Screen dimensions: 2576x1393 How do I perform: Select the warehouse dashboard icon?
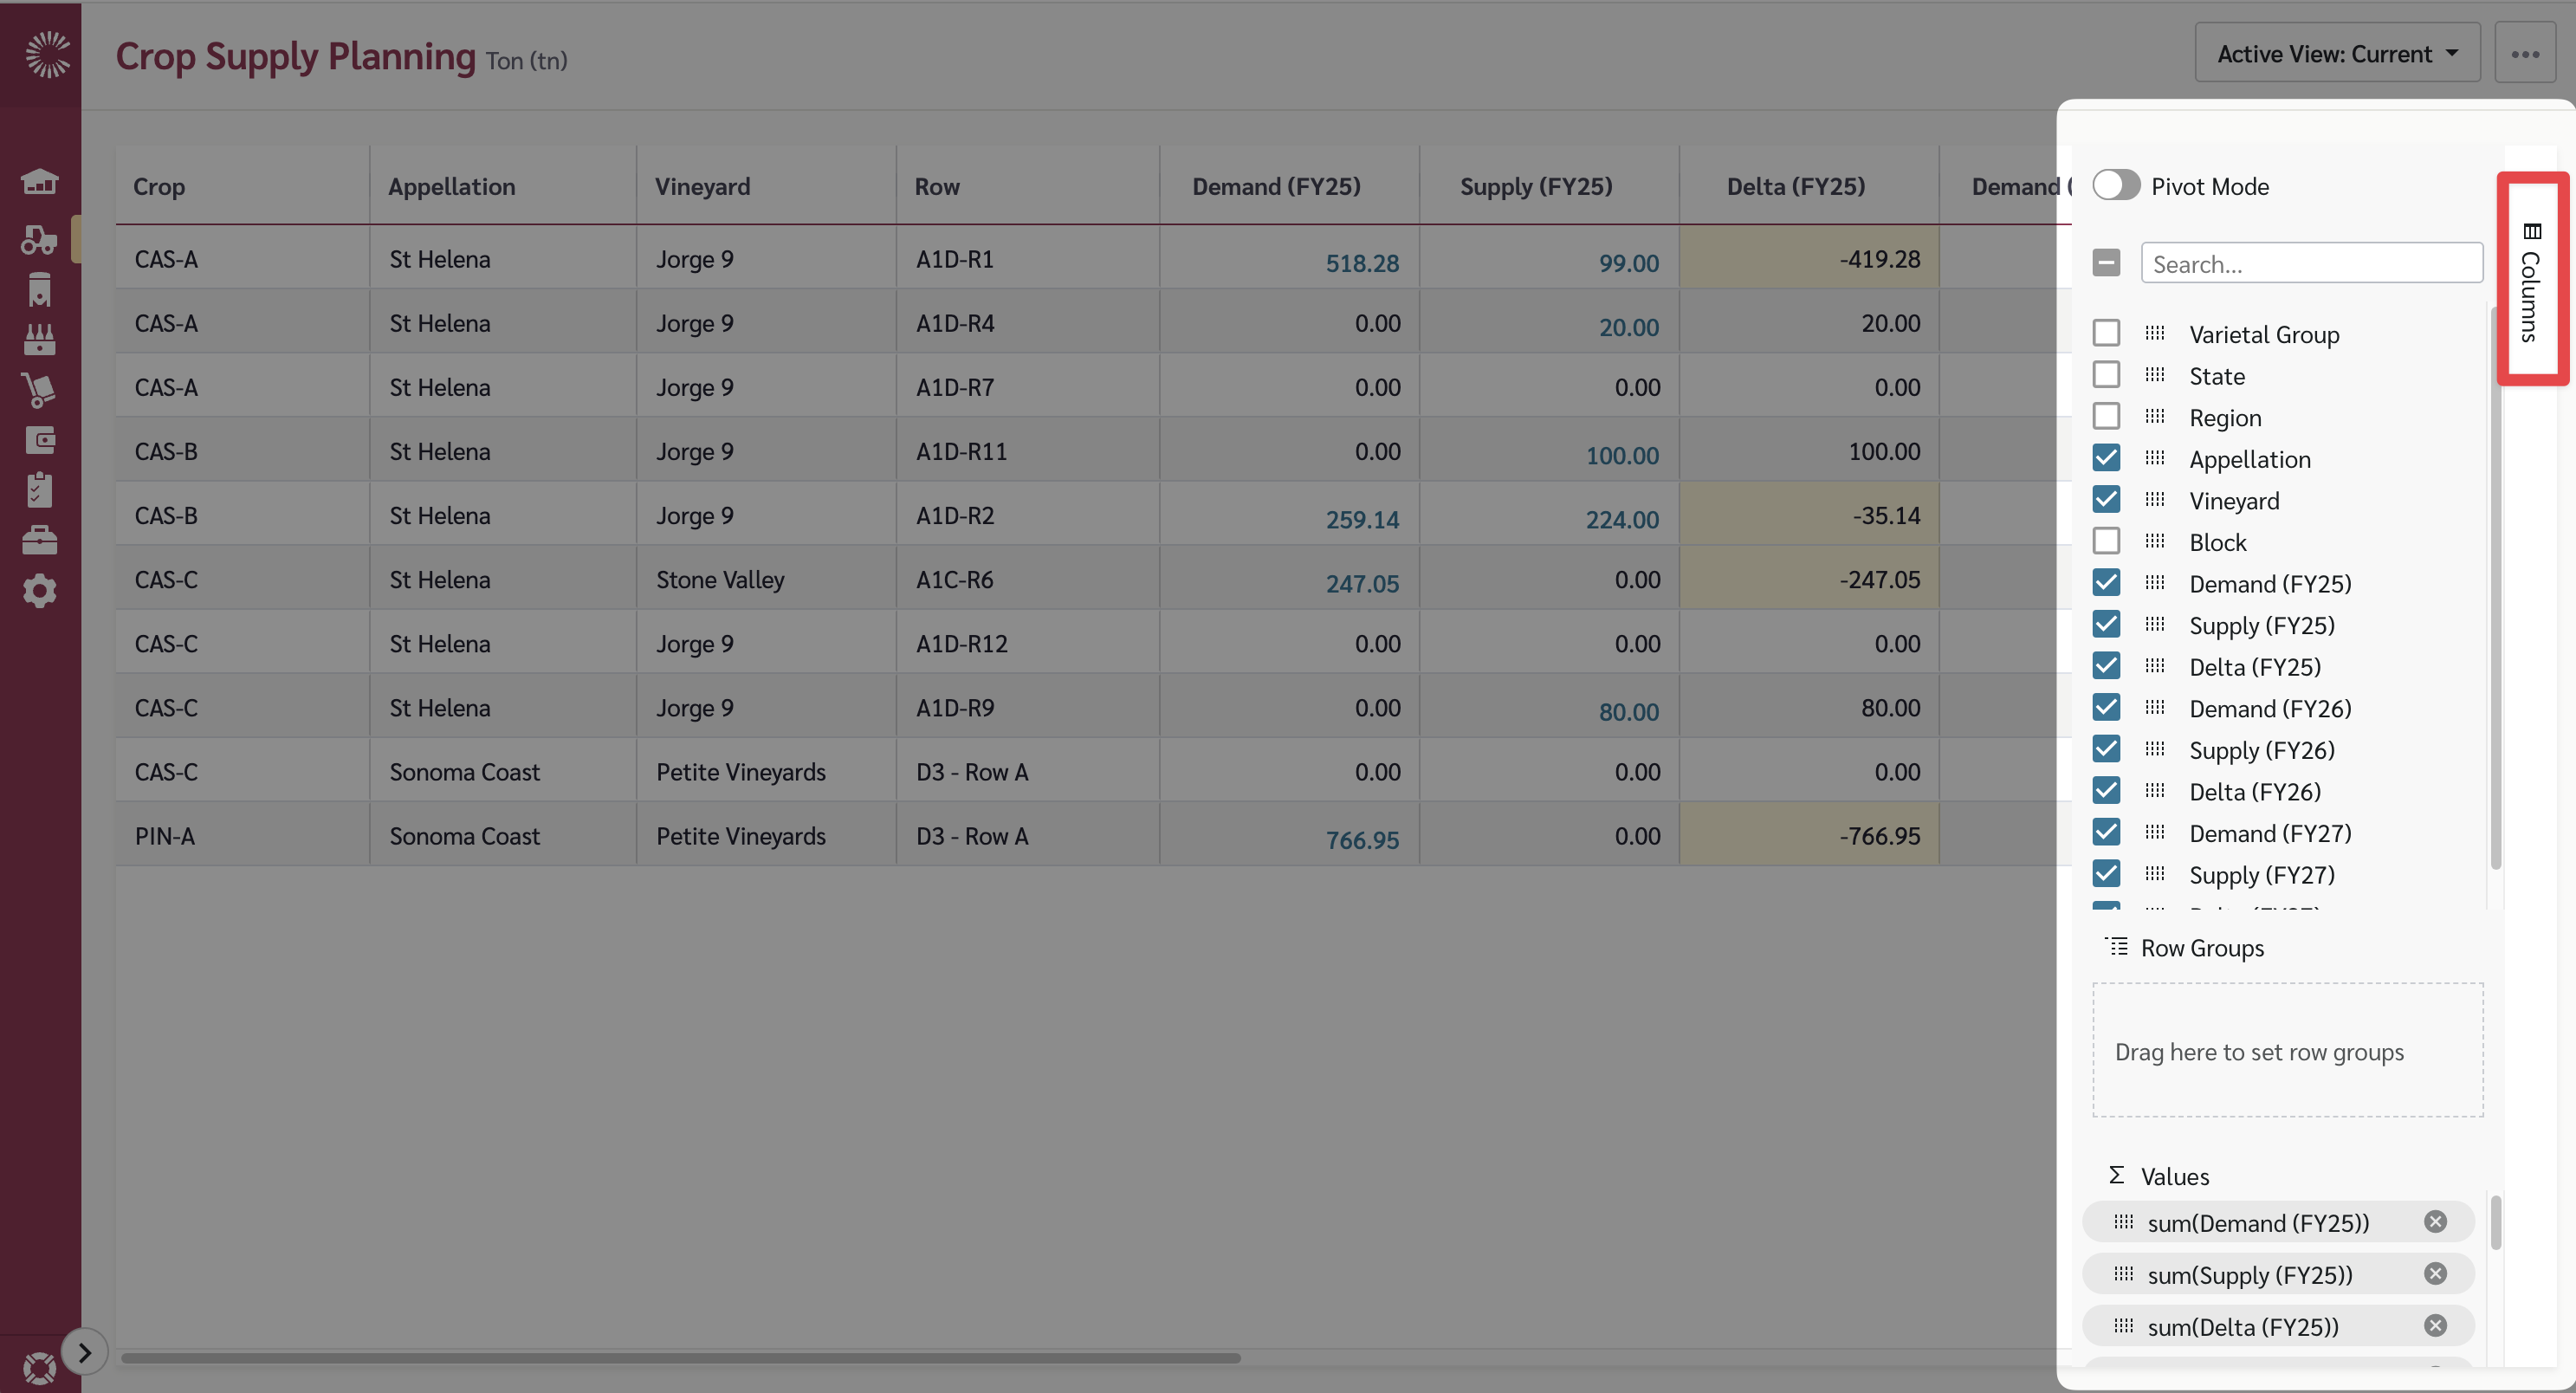coord(40,183)
